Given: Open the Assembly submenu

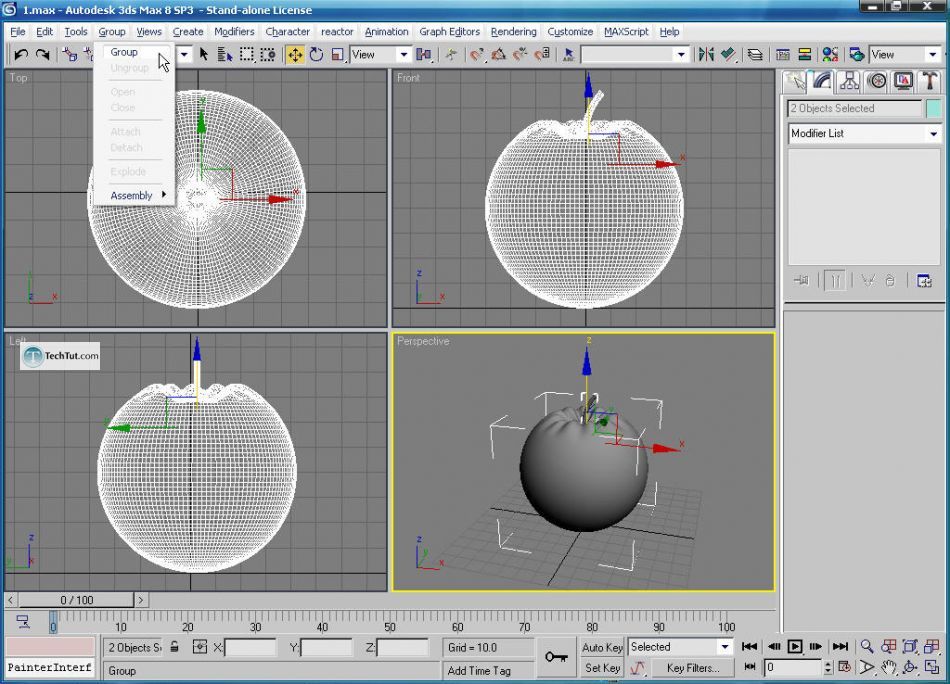Looking at the screenshot, I should coord(135,195).
